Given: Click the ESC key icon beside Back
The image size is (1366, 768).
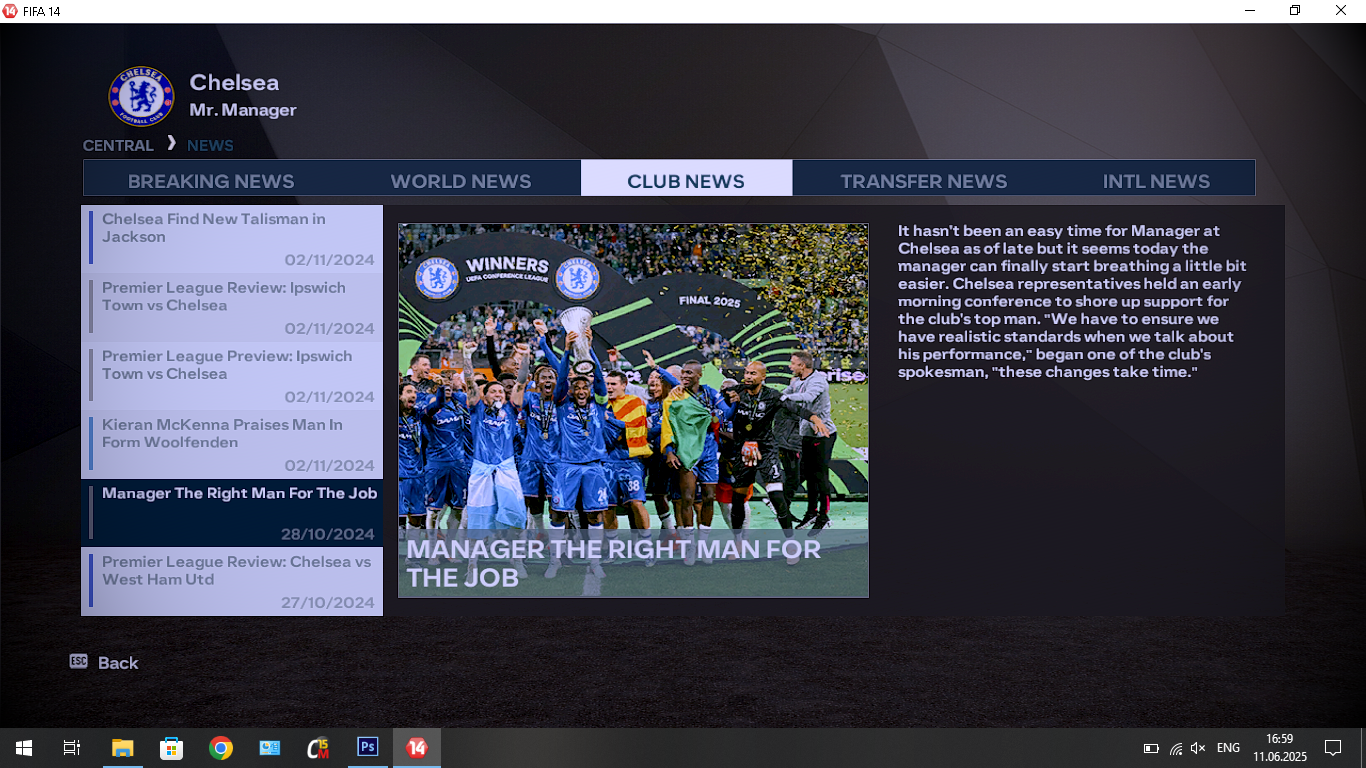Looking at the screenshot, I should (x=79, y=661).
